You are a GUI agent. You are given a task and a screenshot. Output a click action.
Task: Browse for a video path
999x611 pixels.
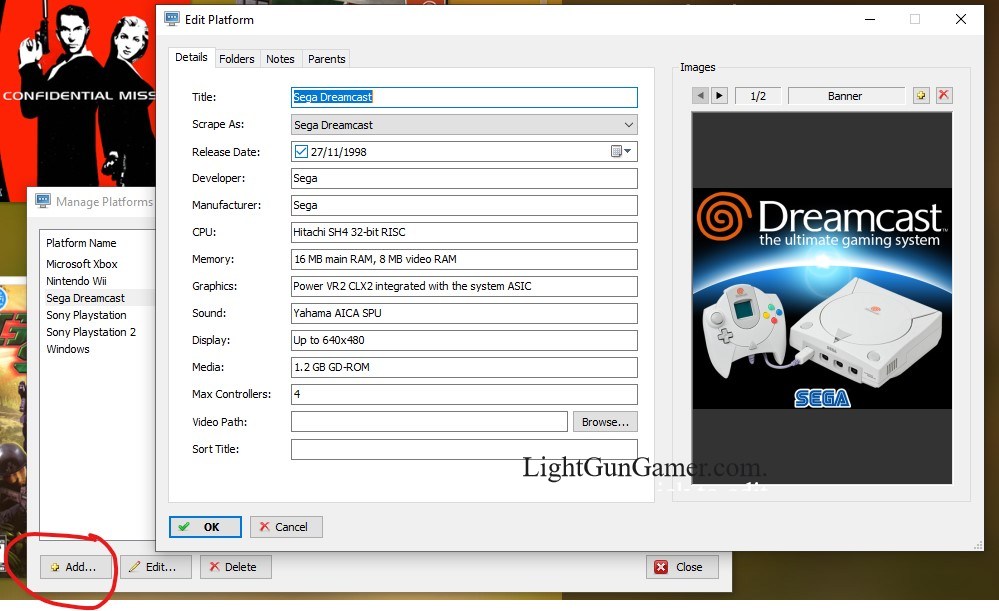point(605,422)
